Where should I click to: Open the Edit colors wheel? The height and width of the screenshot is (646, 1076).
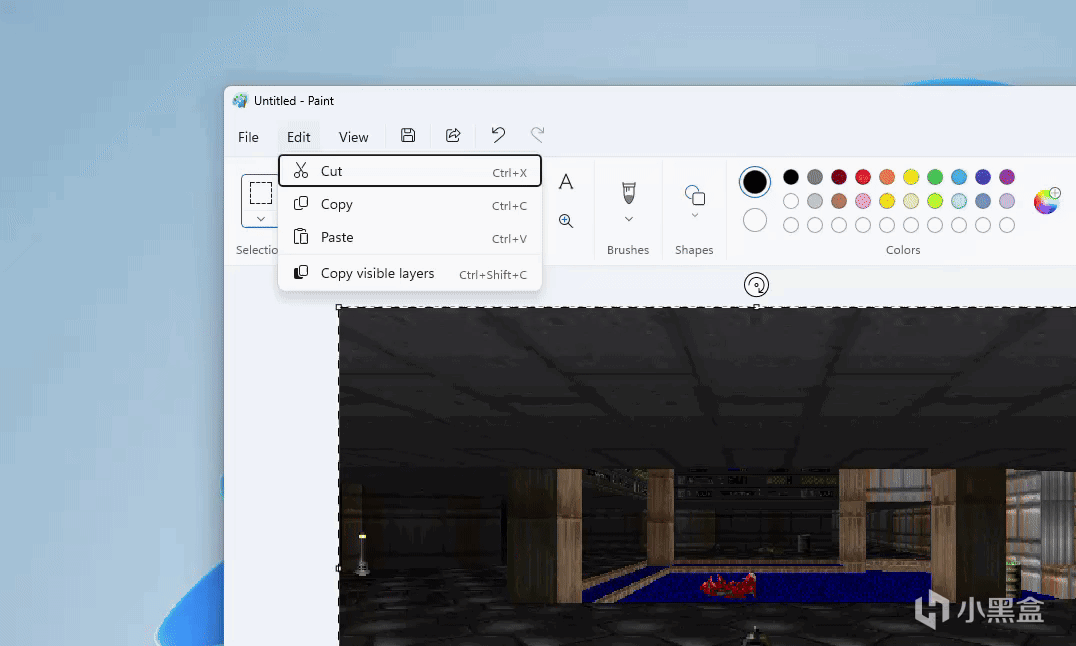(x=1047, y=201)
